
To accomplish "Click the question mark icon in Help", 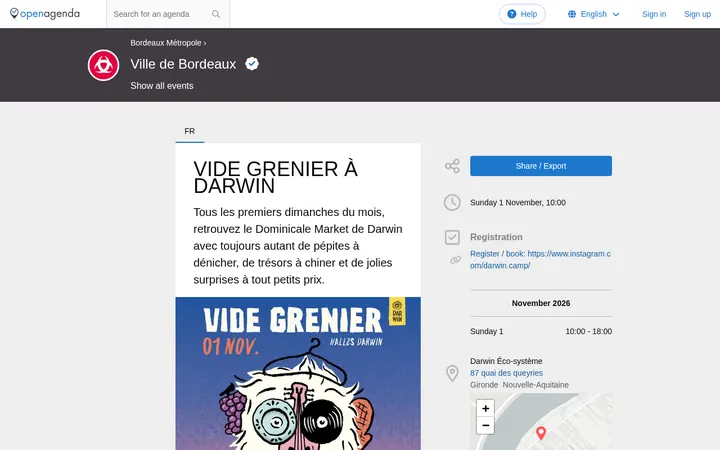I will (x=512, y=14).
